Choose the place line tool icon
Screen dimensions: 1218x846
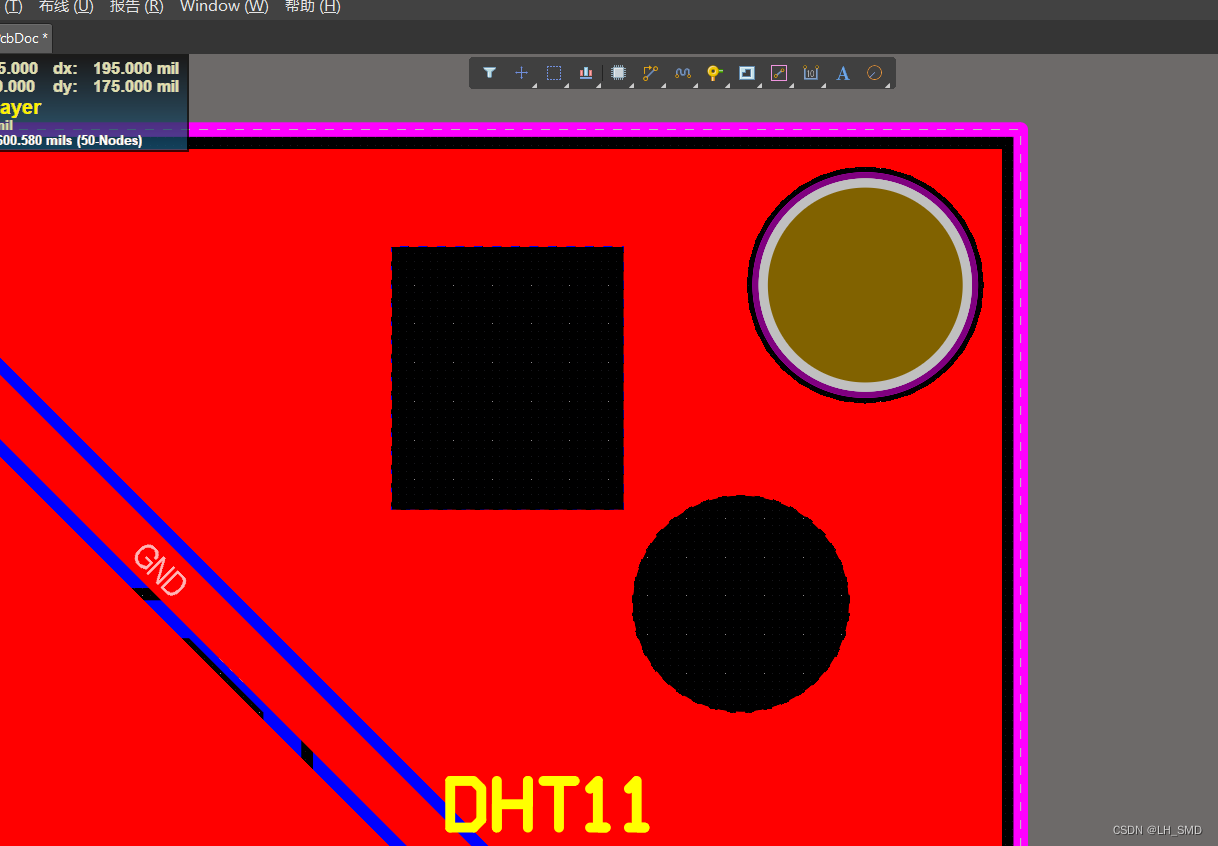(x=779, y=73)
